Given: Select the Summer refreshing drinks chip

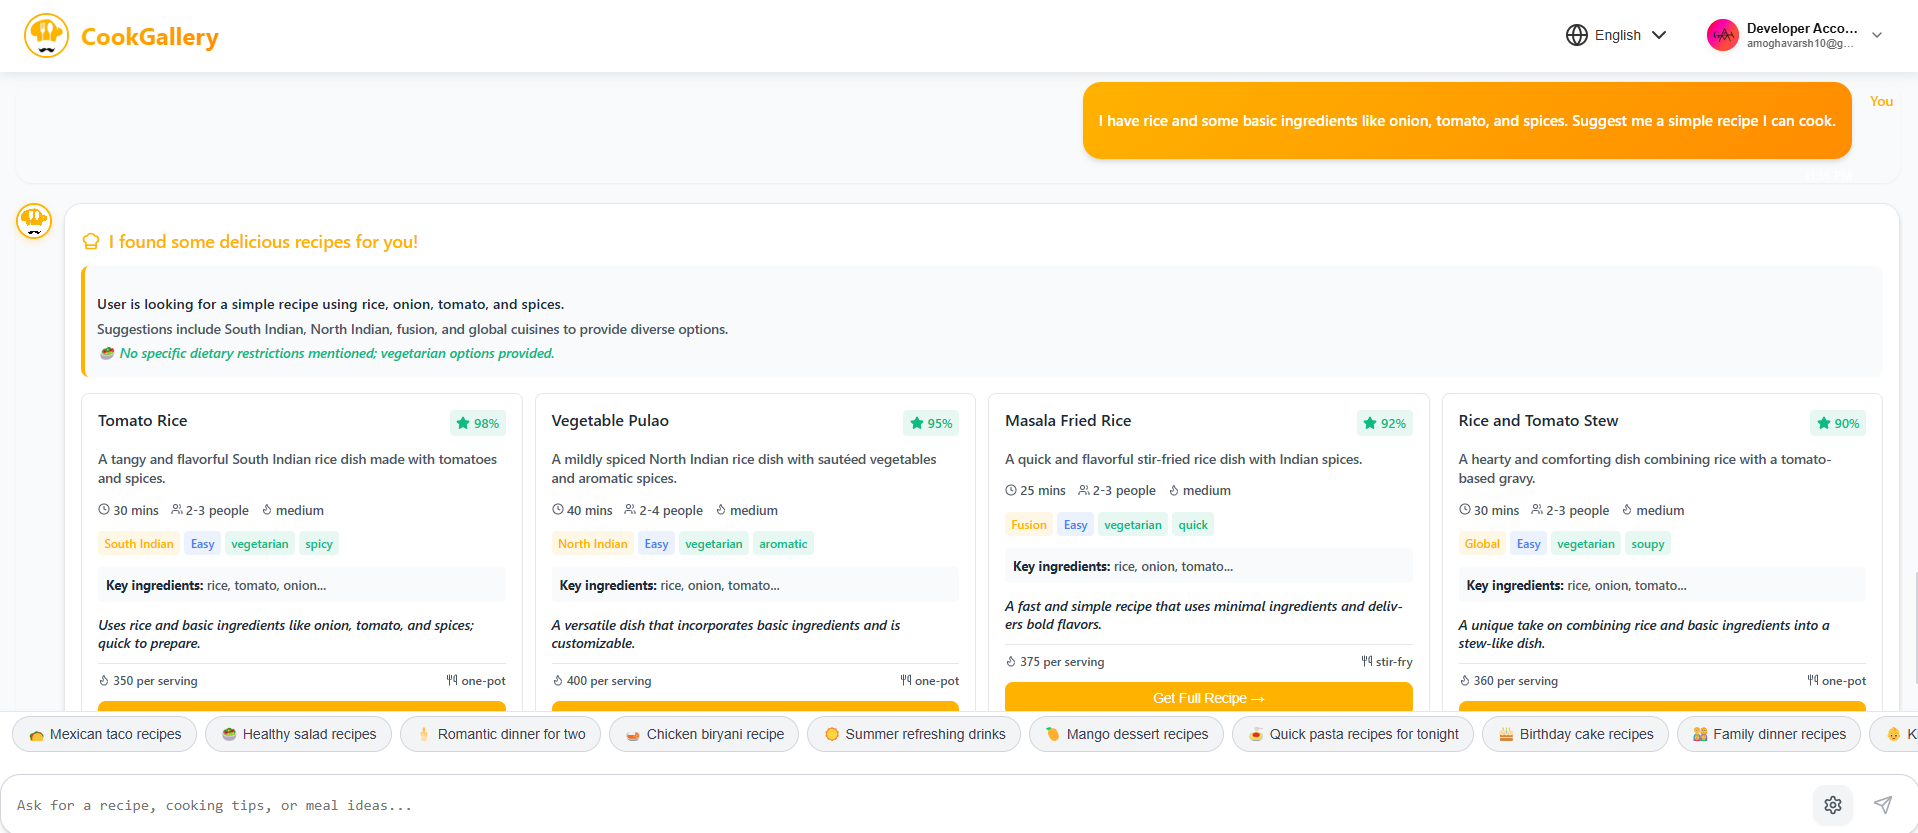Looking at the screenshot, I should (x=914, y=734).
